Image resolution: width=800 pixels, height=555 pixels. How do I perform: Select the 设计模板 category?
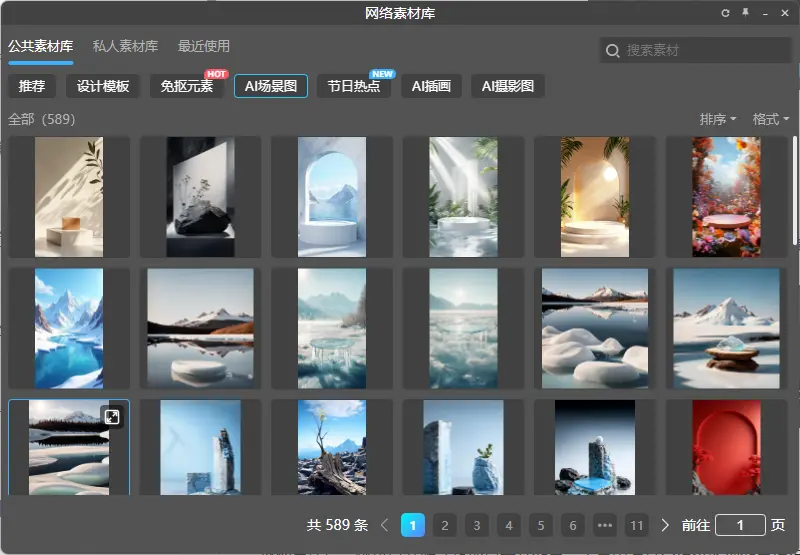point(103,86)
